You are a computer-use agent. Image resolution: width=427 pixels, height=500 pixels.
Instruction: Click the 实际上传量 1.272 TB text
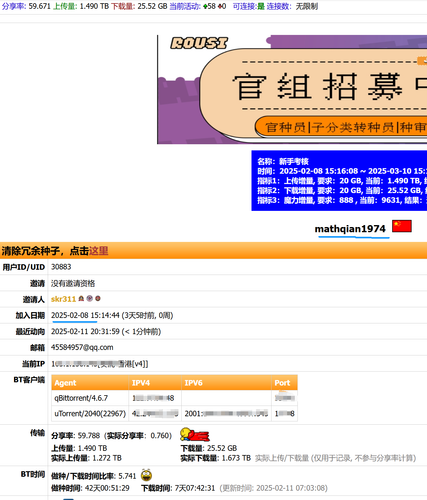click(86, 458)
